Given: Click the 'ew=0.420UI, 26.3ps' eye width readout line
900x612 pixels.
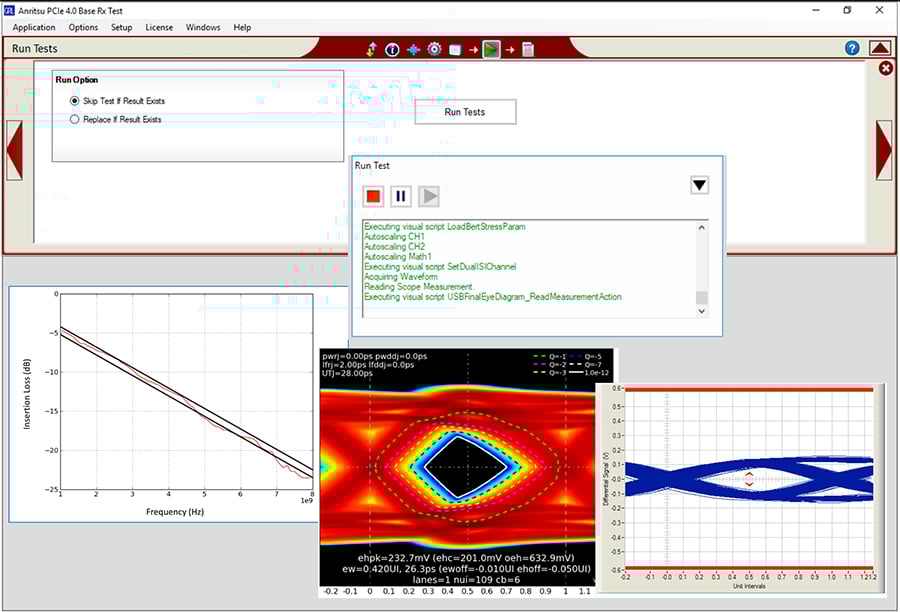Looking at the screenshot, I should (x=466, y=569).
